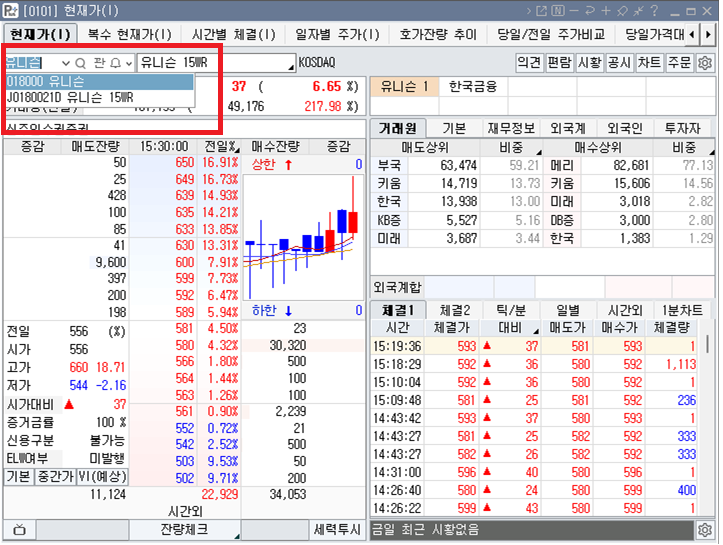
Task: Open settings gear in bottom news bar
Action: tap(704, 530)
